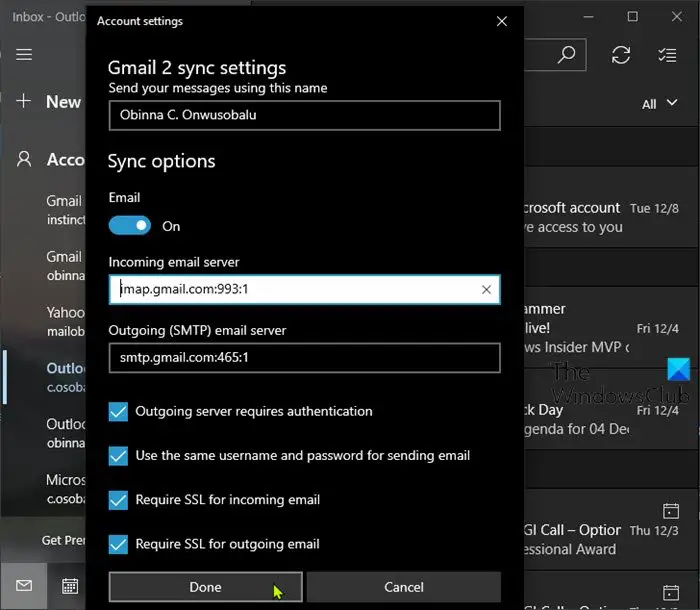
Task: Uncheck Require SSL for outgoing email
Action: [x=118, y=544]
